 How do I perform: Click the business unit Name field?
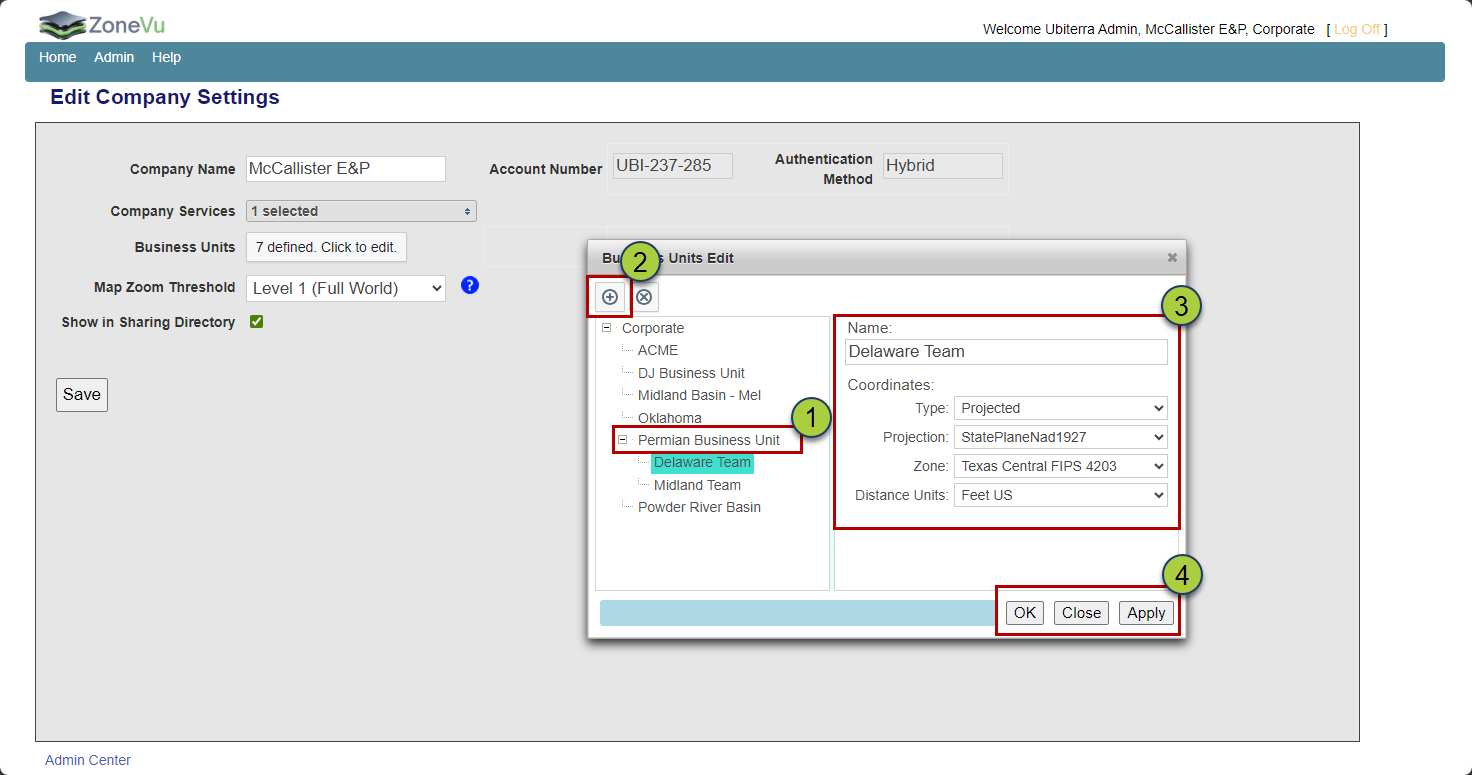tap(1007, 352)
